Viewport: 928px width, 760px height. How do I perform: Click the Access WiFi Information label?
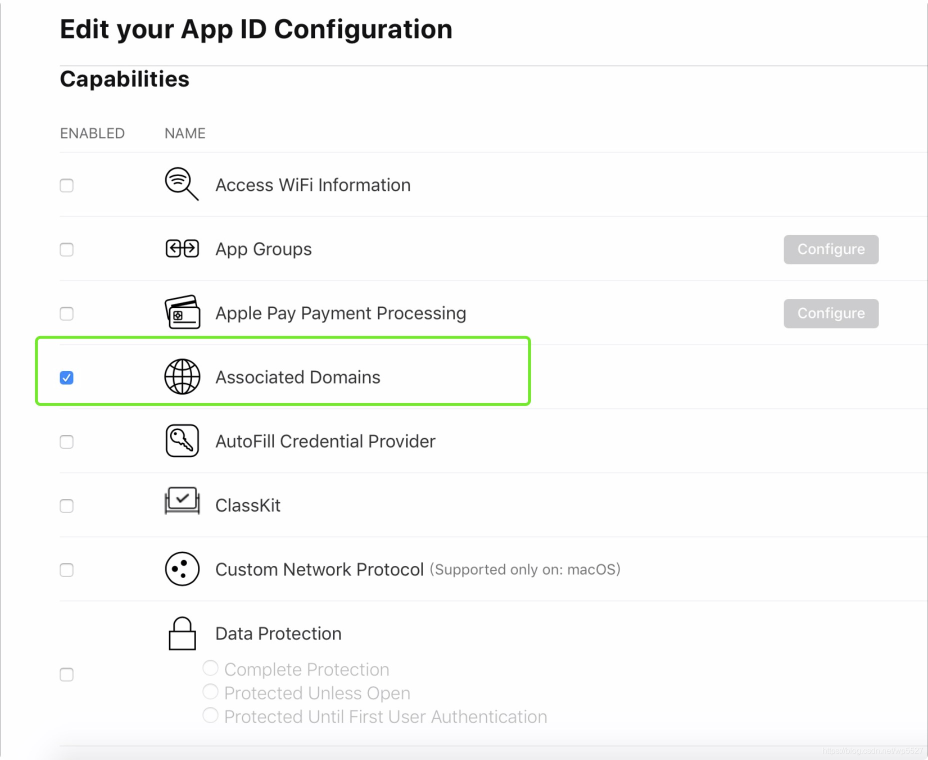[x=313, y=185]
